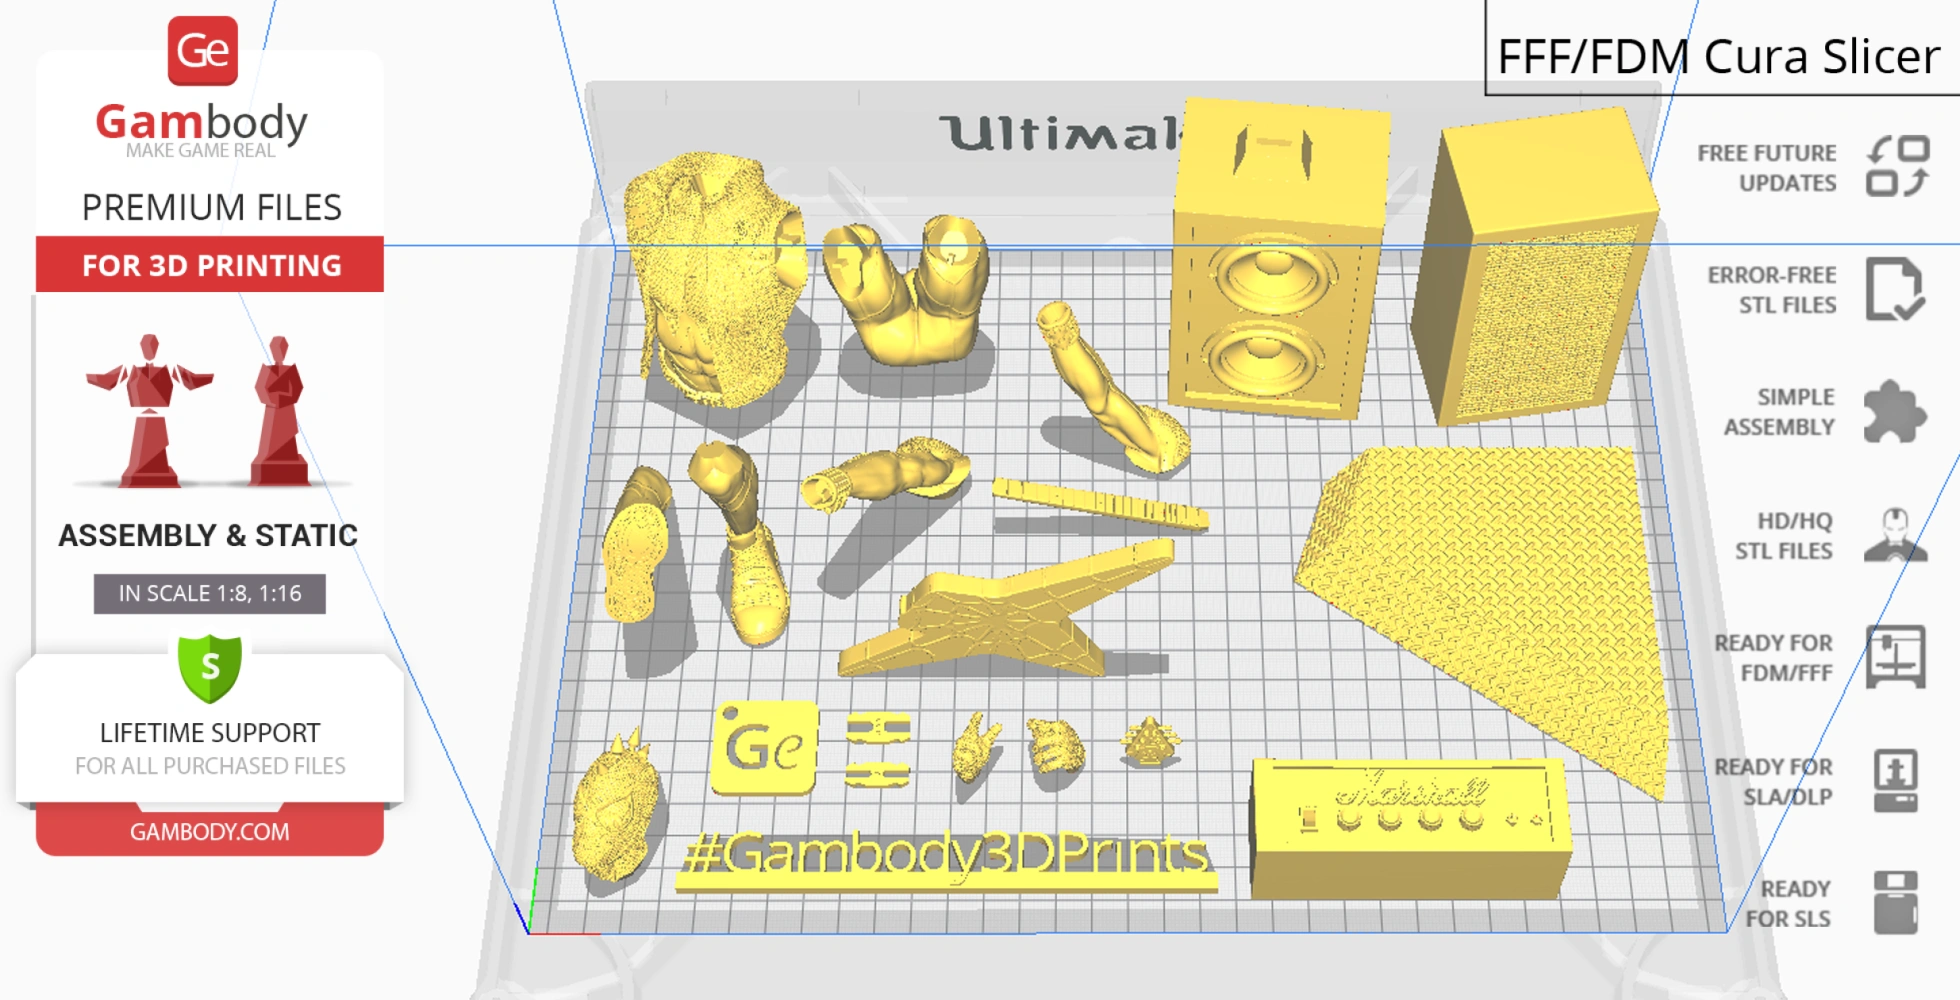Click the Ready for FDM/FFF printer icon

(1895, 657)
